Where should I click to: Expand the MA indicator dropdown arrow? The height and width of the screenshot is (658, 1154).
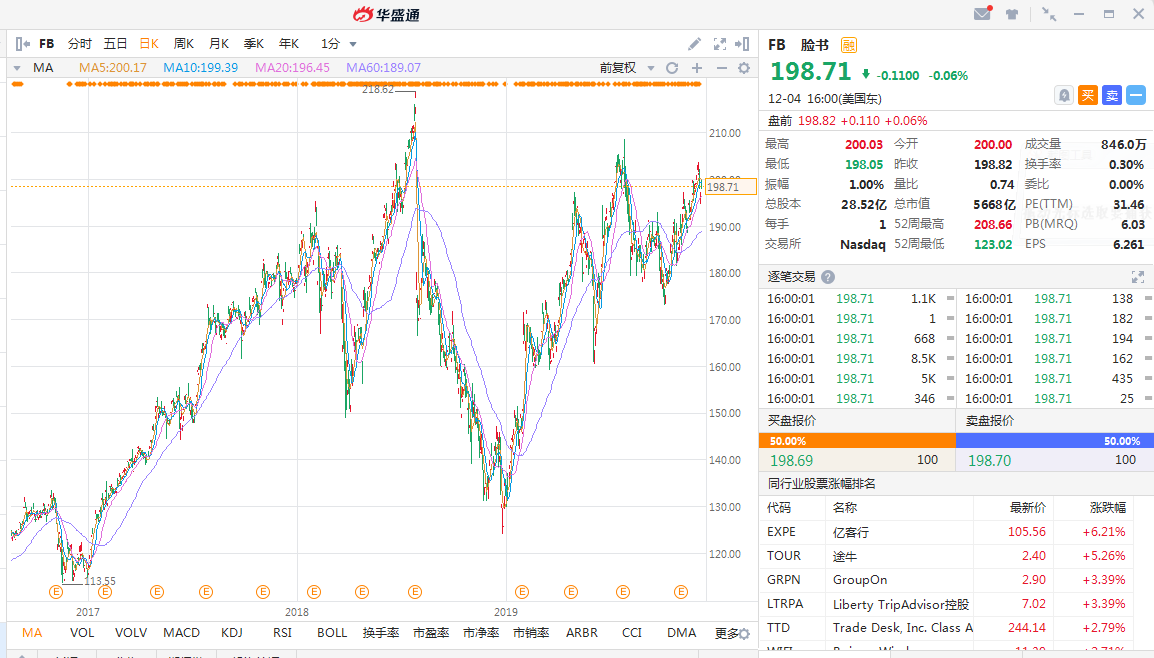(16, 68)
